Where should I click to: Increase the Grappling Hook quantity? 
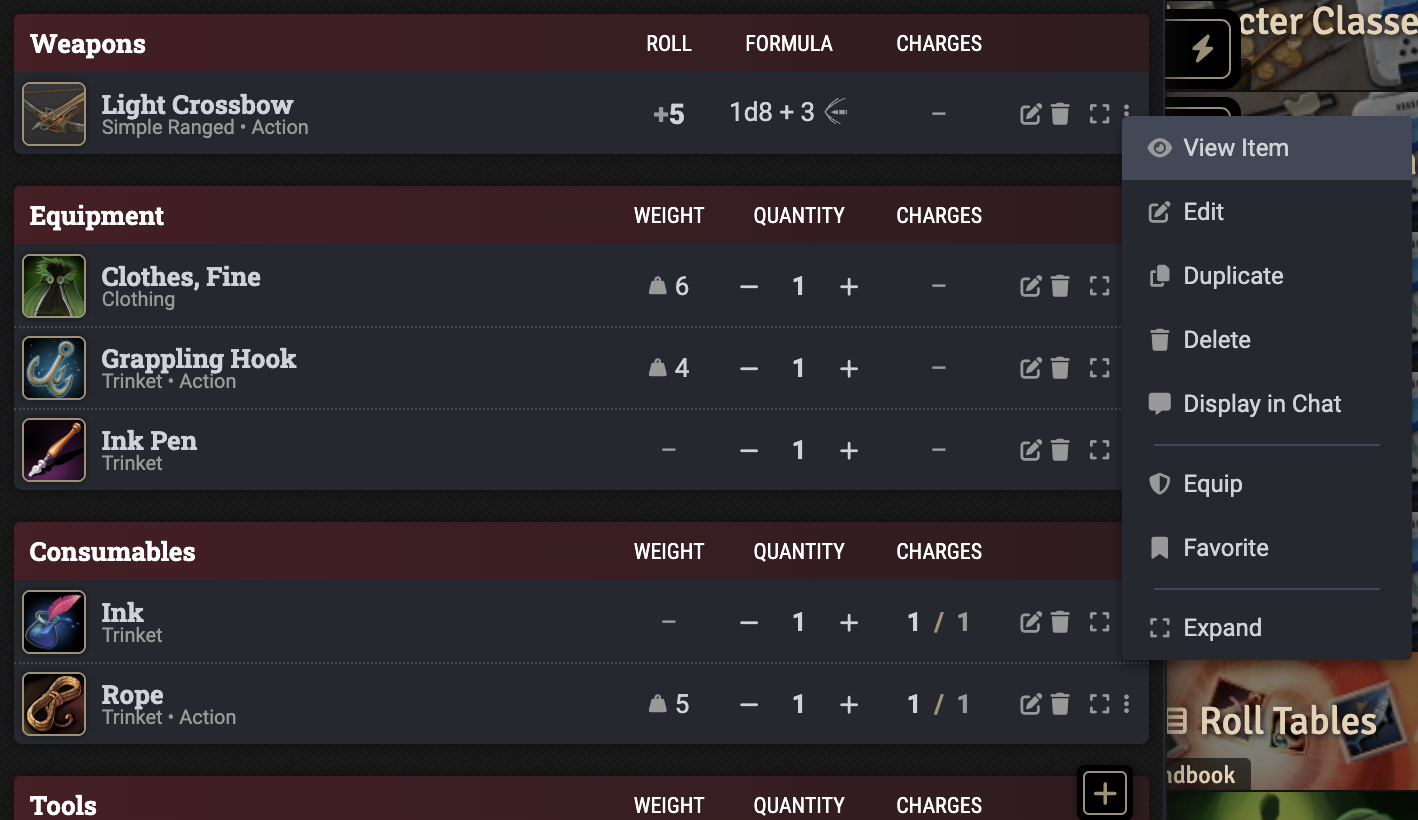pyautogui.click(x=849, y=368)
